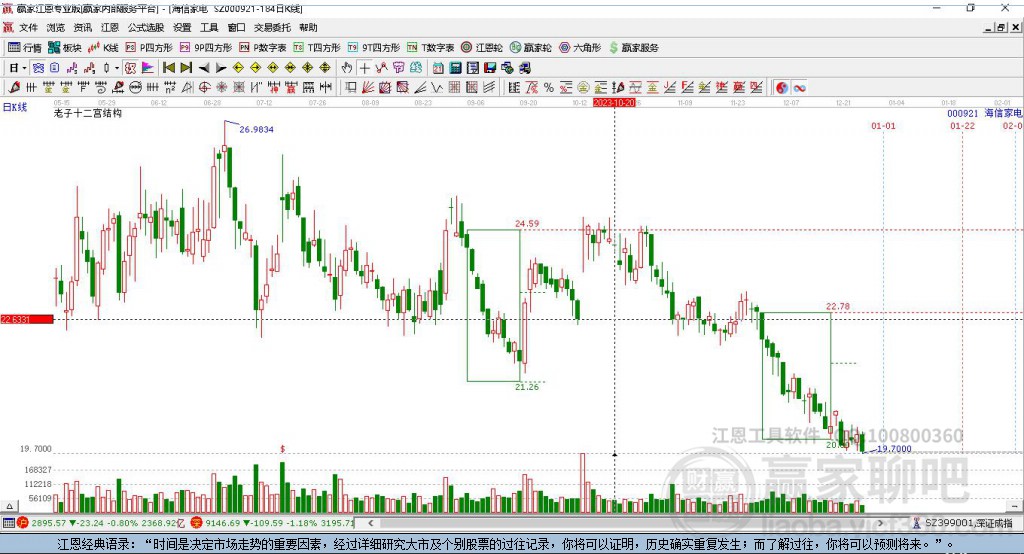Click the 000921 stock code
Viewport: 1024px width, 554px height.
click(x=963, y=114)
